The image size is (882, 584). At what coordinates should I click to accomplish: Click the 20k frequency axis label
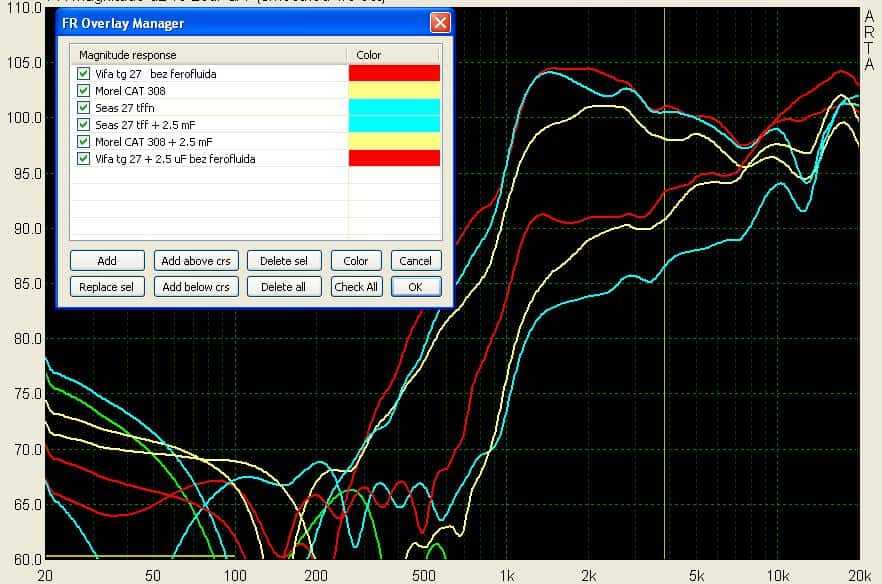point(860,576)
